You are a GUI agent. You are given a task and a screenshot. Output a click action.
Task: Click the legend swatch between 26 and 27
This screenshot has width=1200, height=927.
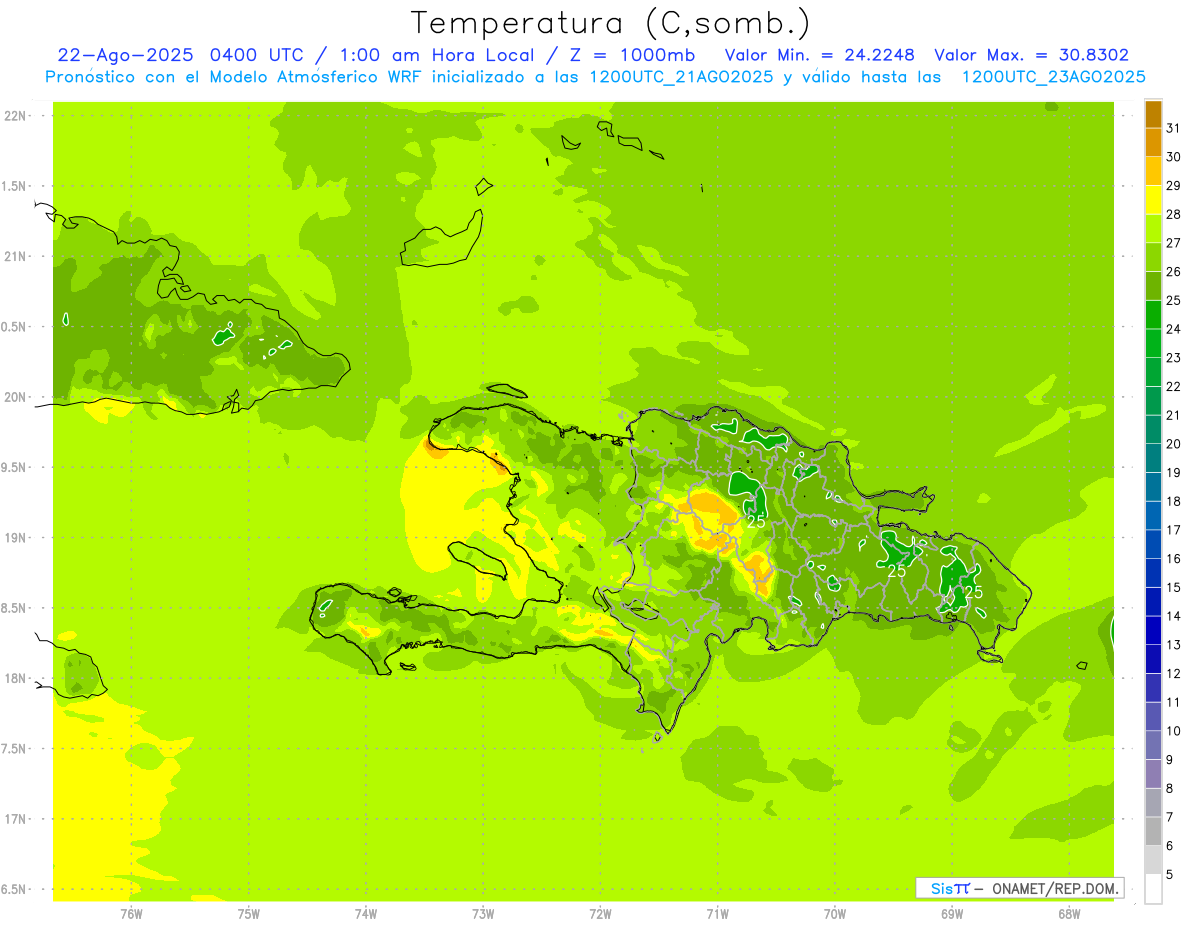[1153, 257]
